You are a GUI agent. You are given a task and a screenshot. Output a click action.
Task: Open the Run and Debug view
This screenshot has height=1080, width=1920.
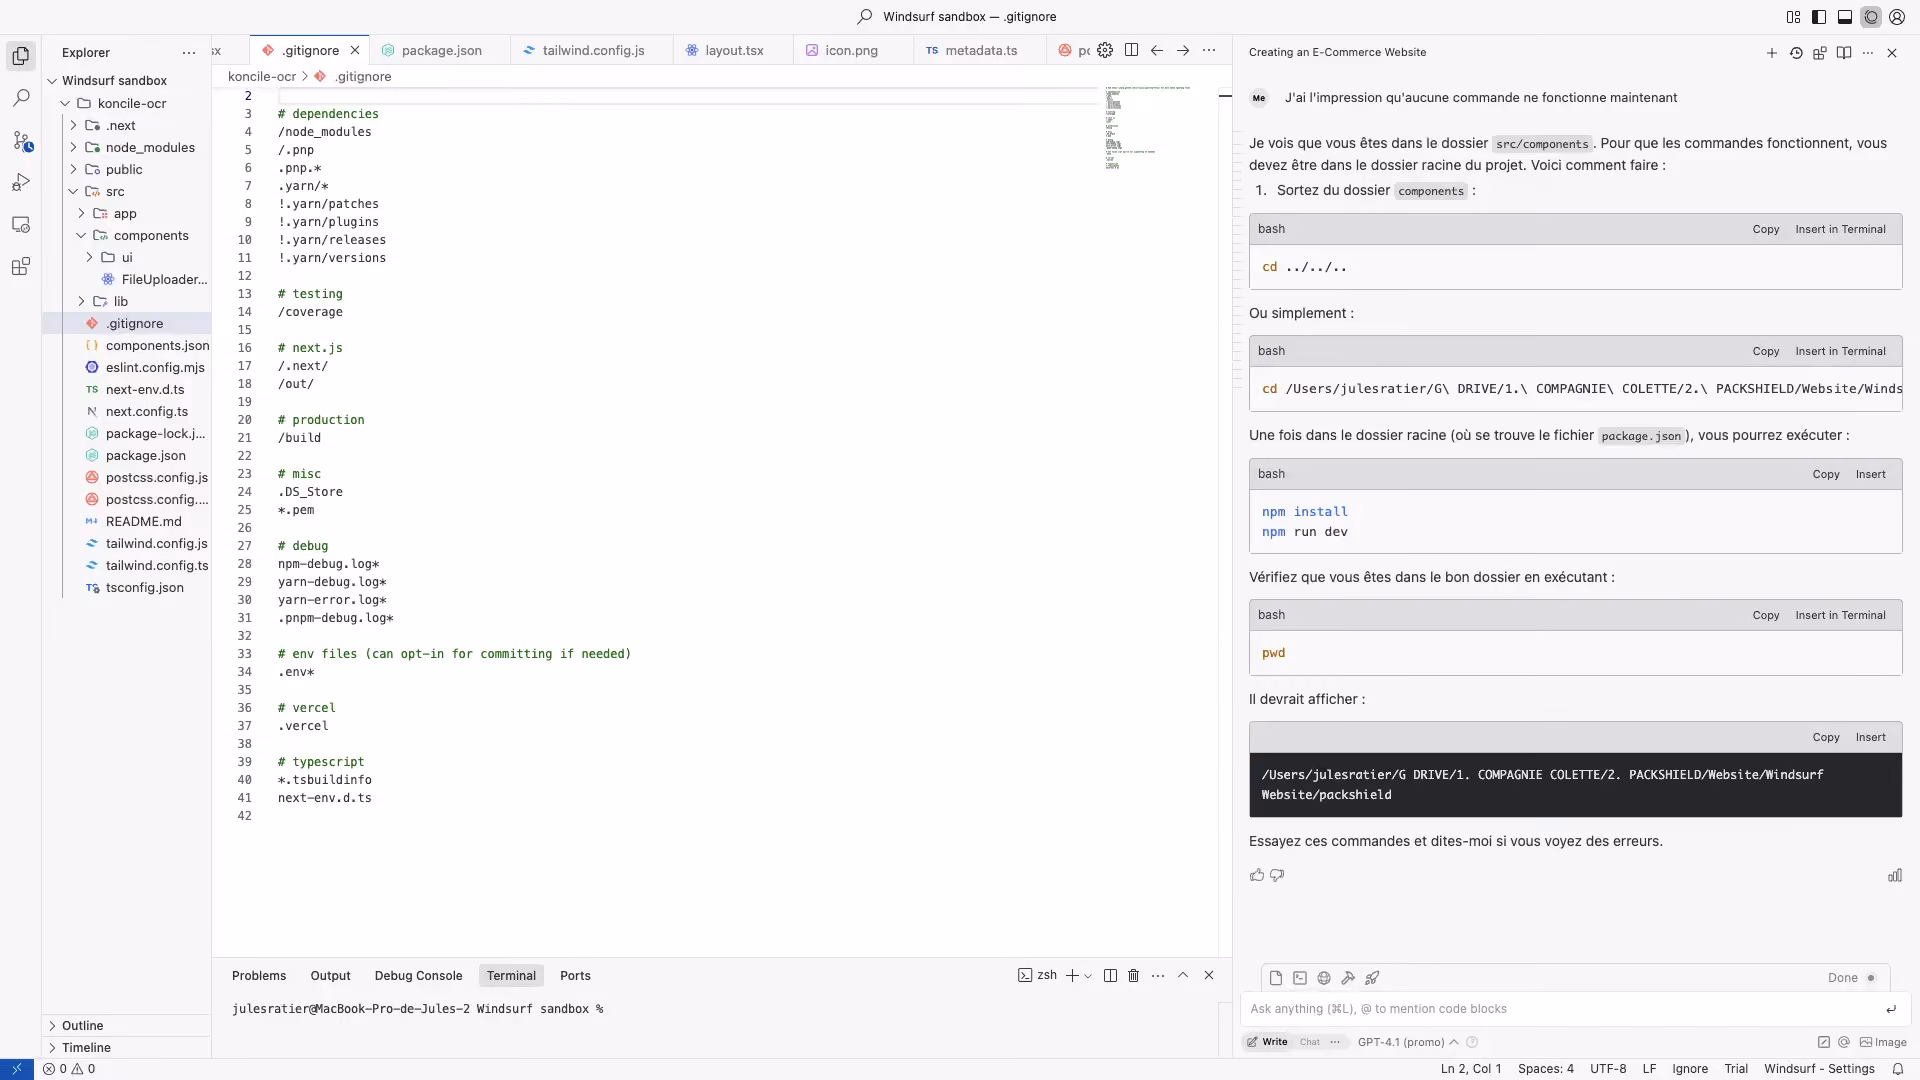21,183
